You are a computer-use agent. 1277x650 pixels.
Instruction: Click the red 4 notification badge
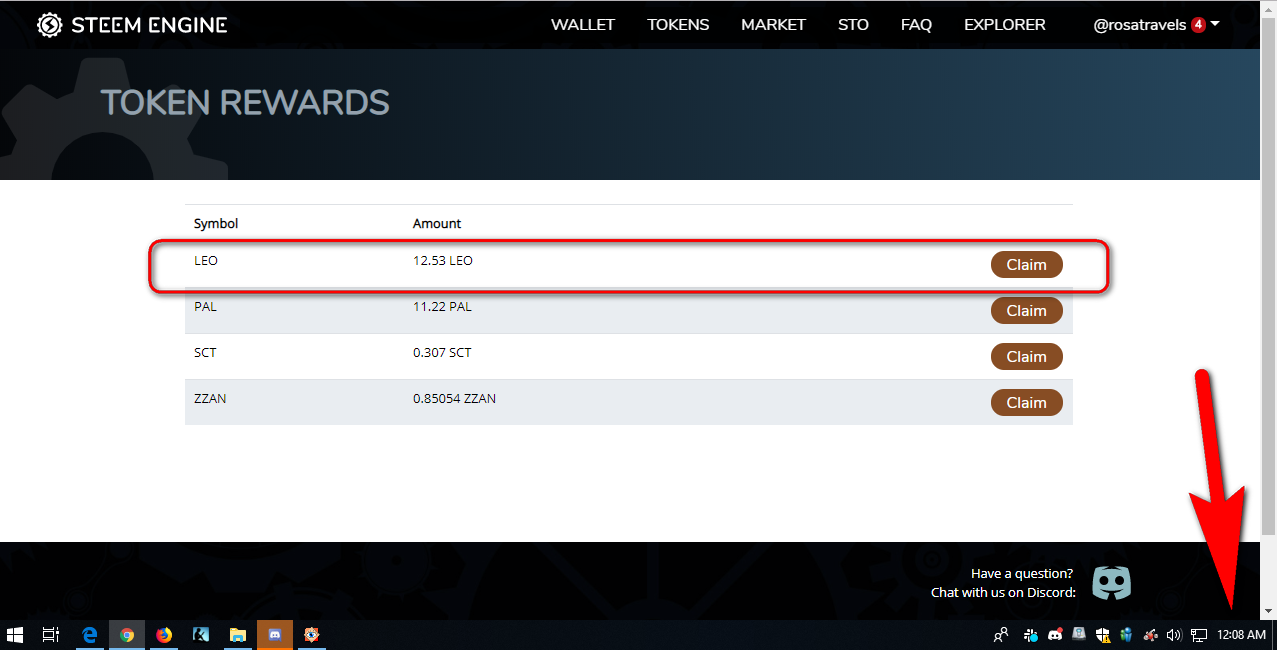pos(1198,25)
